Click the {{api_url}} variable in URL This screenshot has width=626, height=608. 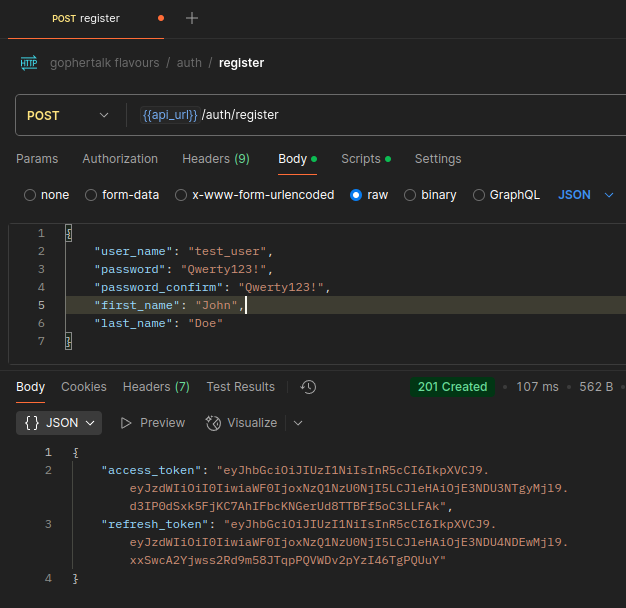coord(170,115)
